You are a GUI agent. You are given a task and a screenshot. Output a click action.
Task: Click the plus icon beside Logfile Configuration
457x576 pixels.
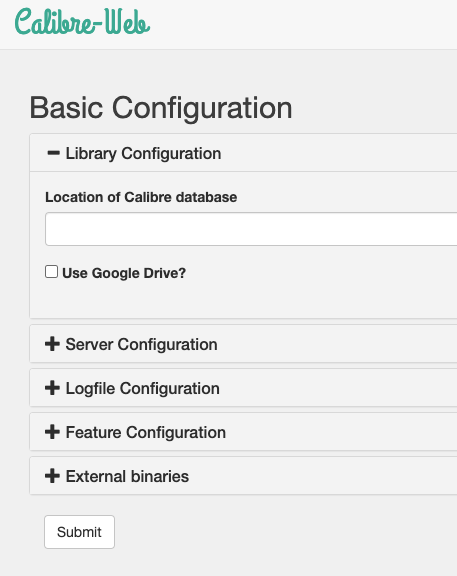click(x=52, y=388)
